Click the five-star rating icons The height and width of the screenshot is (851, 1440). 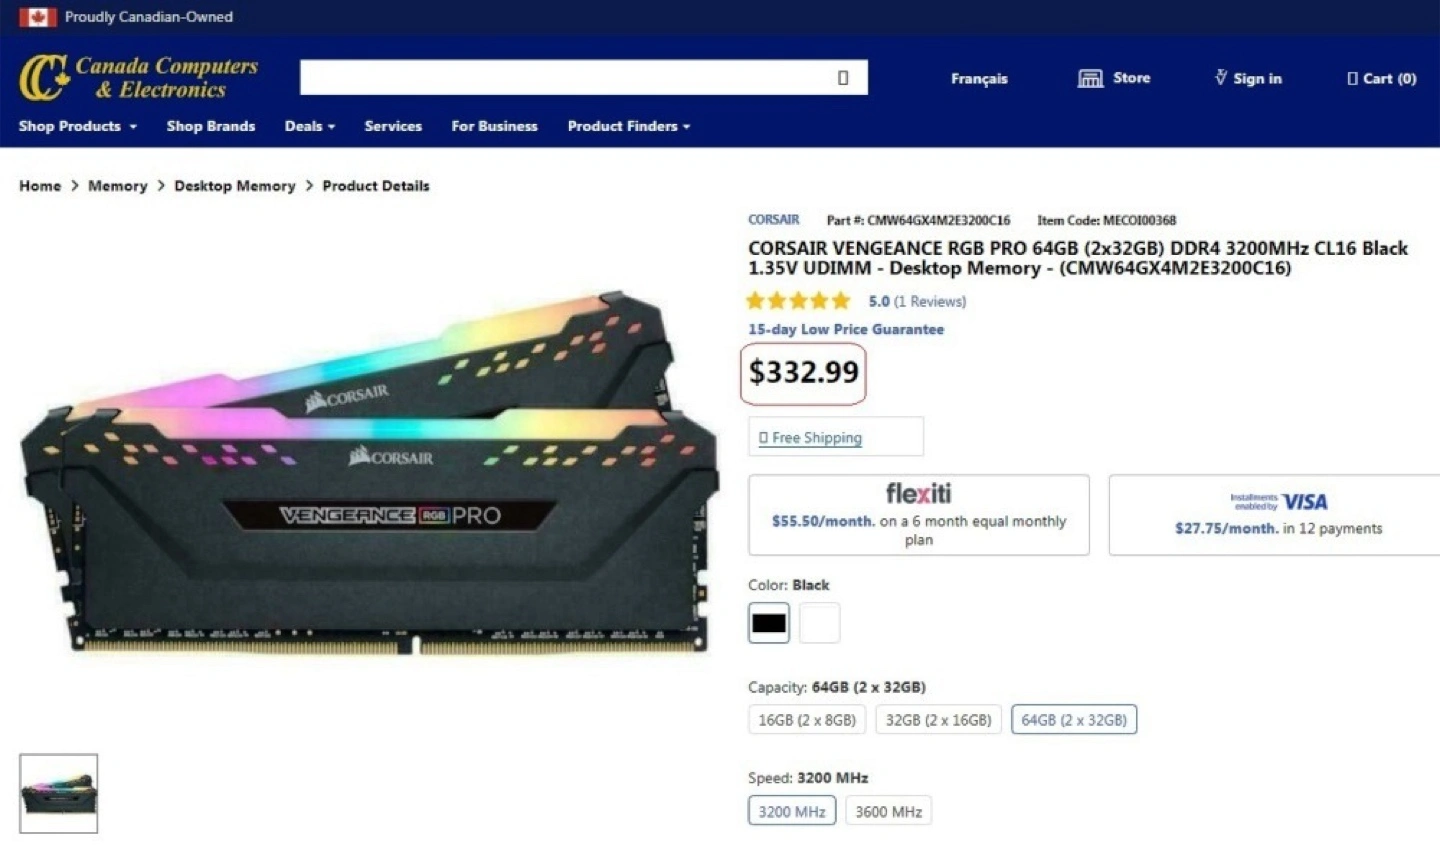[799, 301]
